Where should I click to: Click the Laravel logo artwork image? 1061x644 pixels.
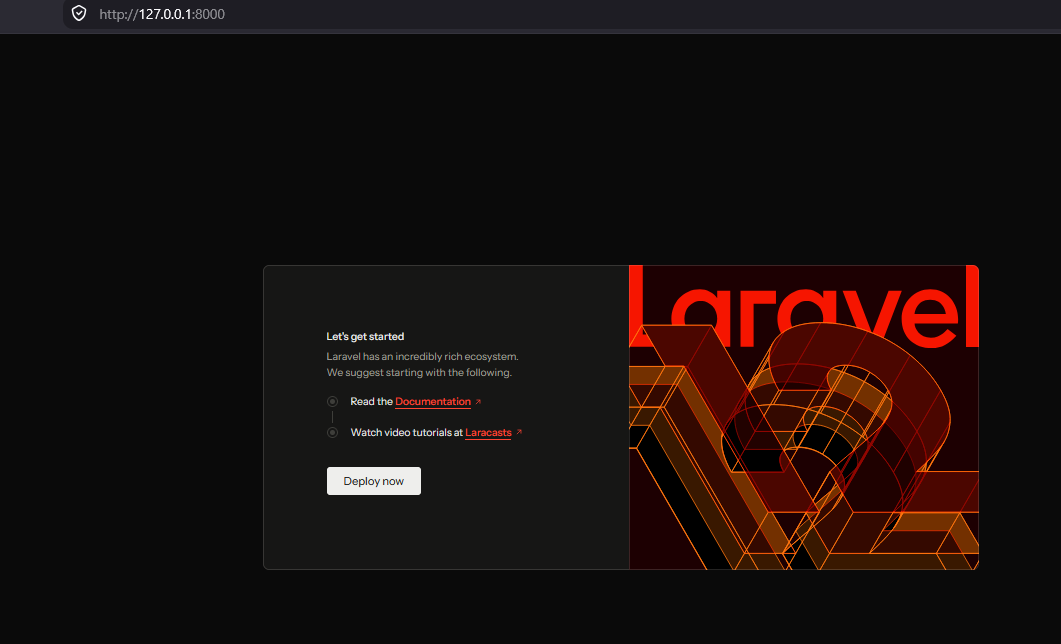(804, 417)
